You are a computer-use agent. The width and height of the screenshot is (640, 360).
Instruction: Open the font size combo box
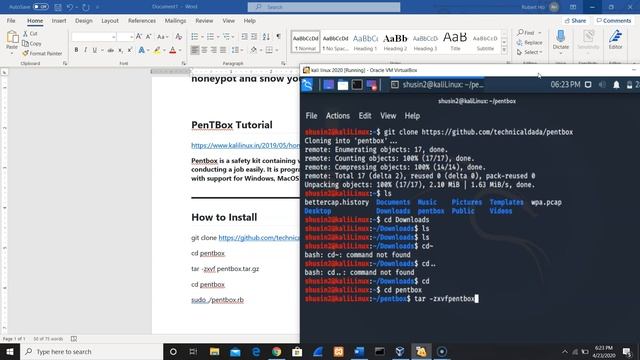point(125,37)
